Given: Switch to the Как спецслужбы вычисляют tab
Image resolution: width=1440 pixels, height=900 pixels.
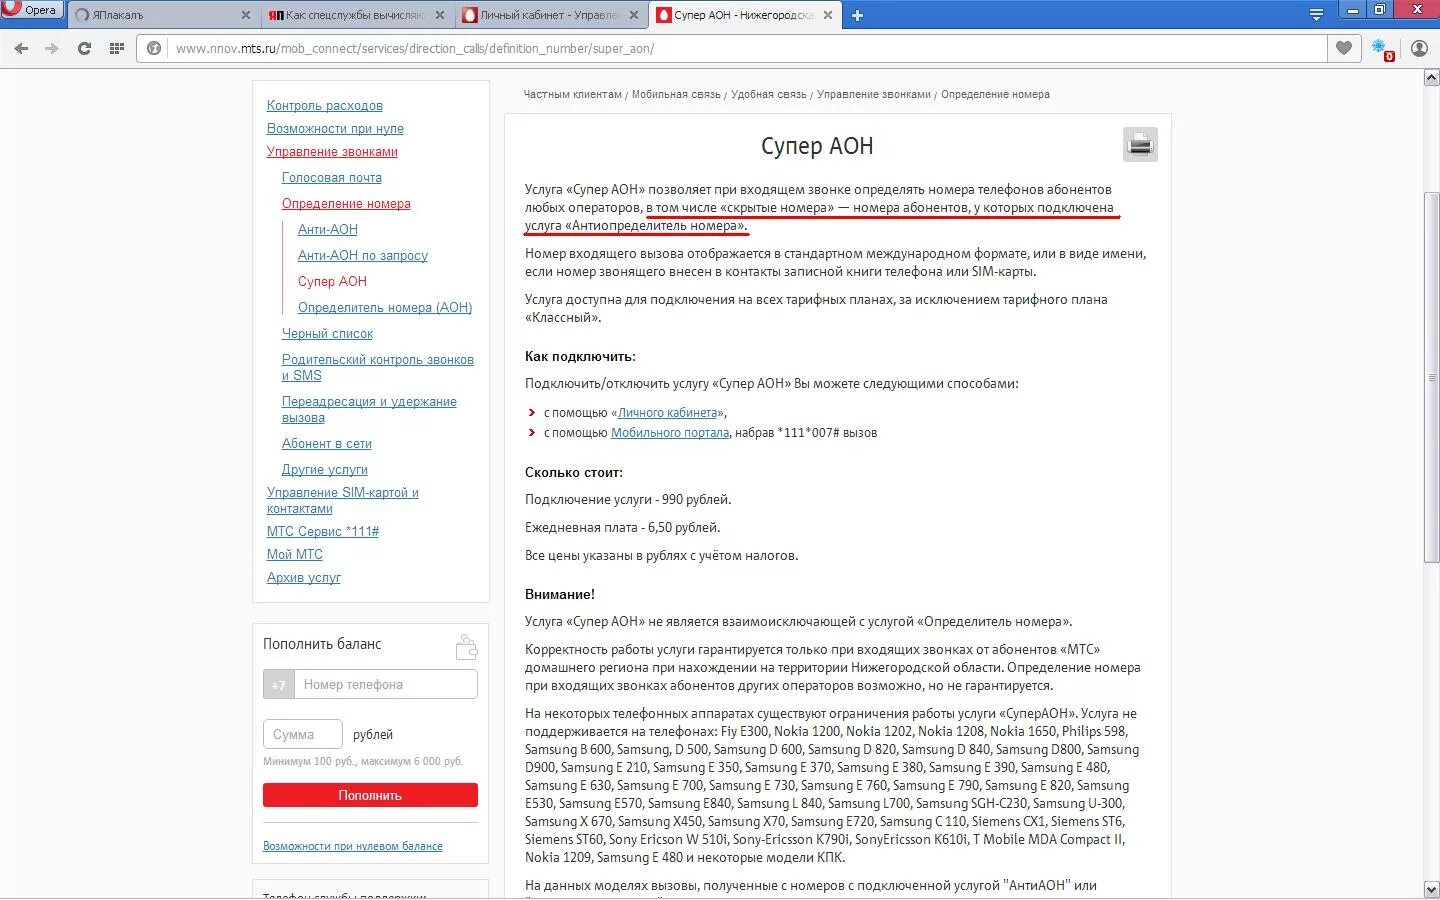Looking at the screenshot, I should point(354,15).
